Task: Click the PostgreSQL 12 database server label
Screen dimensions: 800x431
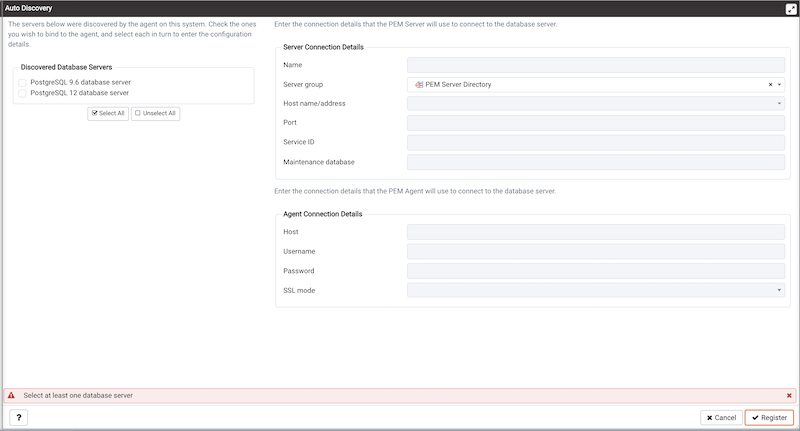Action: (x=80, y=93)
